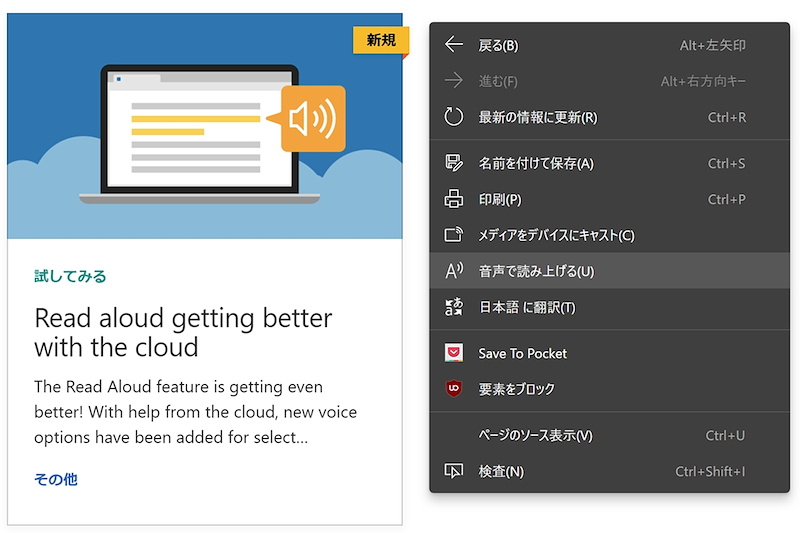This screenshot has width=800, height=533.
Task: Click the printer icon
Action: (454, 199)
